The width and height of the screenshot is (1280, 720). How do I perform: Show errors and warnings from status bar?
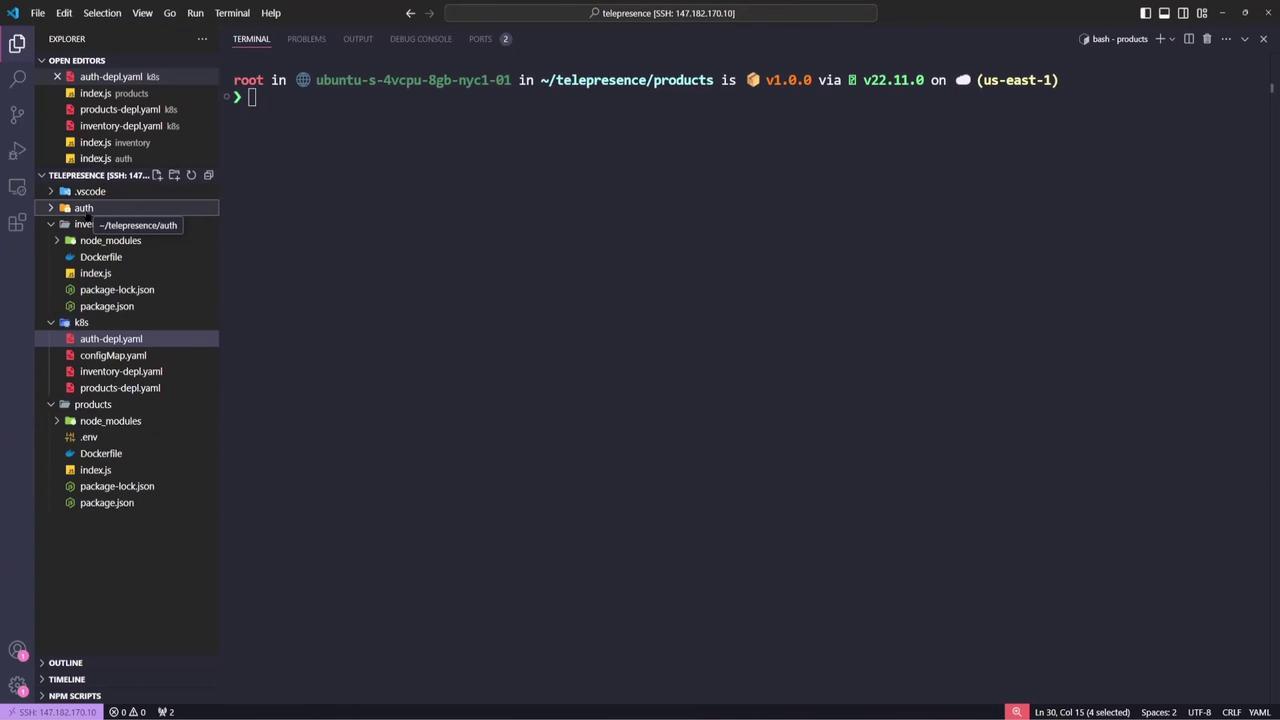(x=128, y=712)
